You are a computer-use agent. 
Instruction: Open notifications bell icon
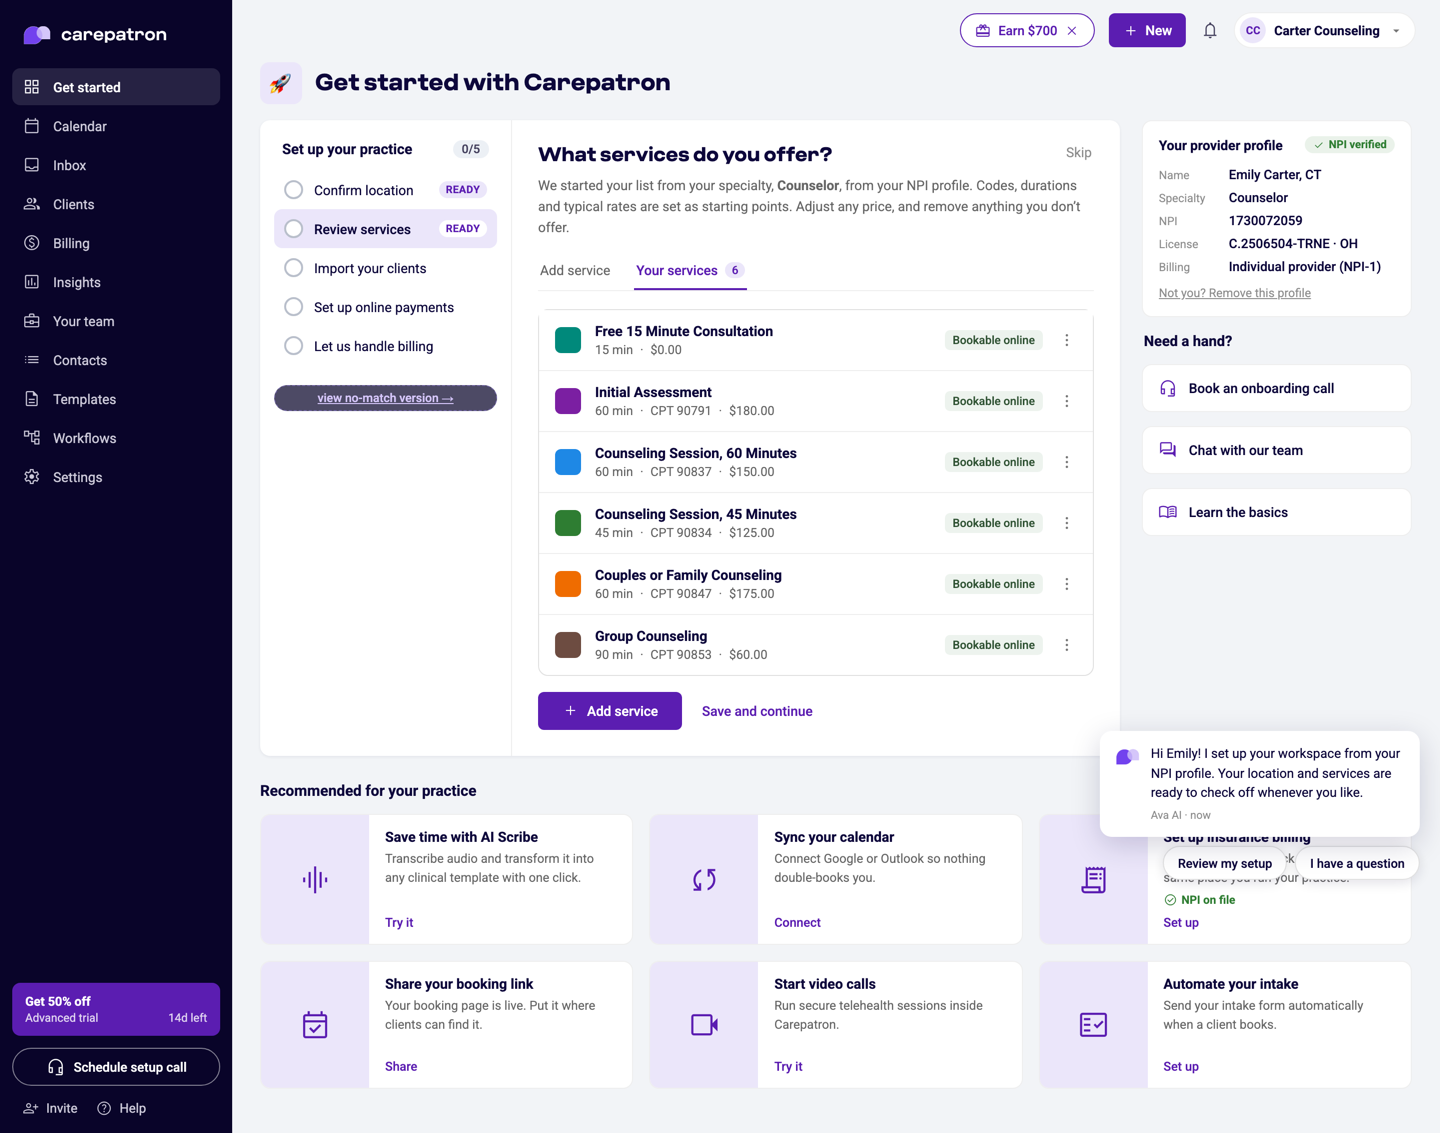(1210, 31)
